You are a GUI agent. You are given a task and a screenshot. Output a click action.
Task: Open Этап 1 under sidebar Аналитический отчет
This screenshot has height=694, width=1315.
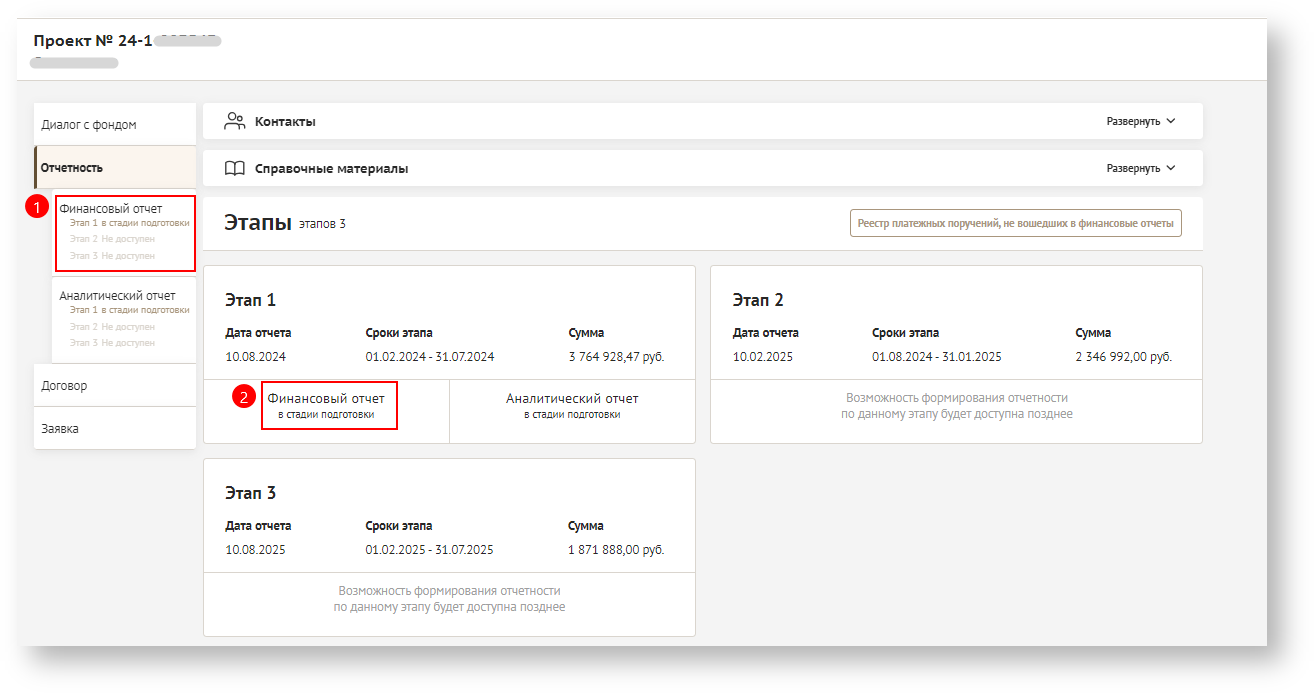click(x=129, y=310)
